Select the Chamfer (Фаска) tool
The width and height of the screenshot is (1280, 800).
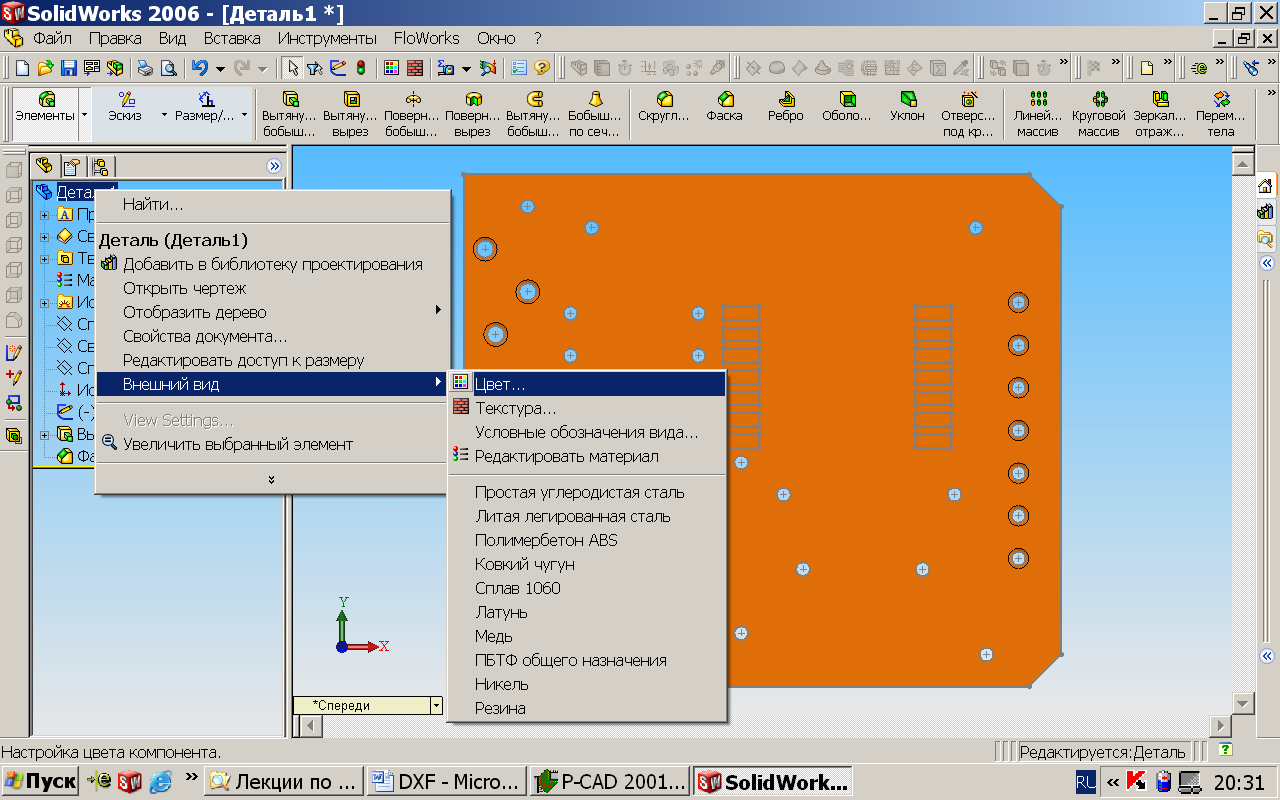[x=725, y=107]
